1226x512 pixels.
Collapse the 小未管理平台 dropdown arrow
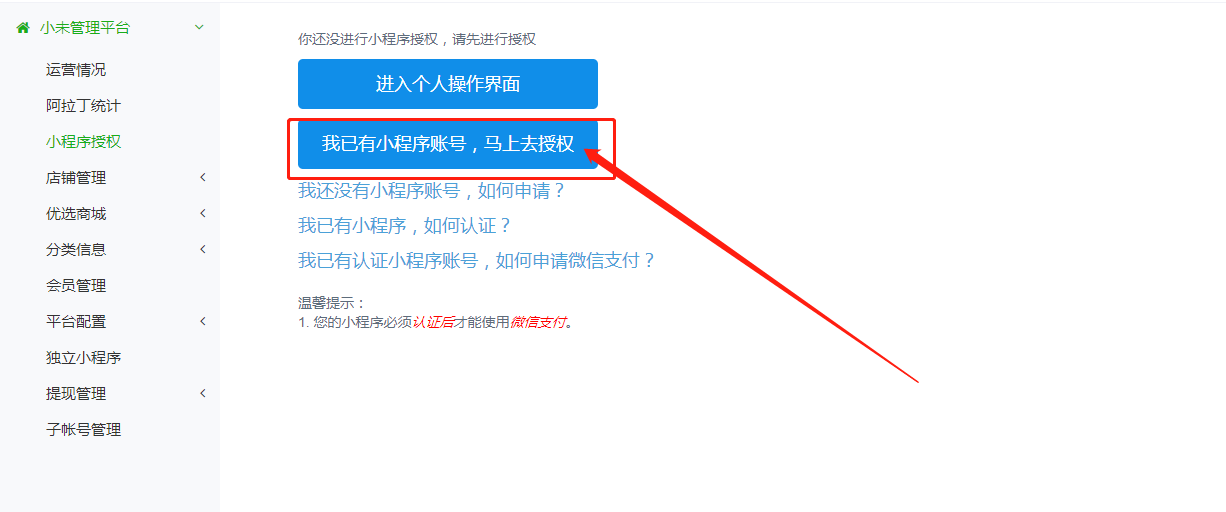pos(199,28)
